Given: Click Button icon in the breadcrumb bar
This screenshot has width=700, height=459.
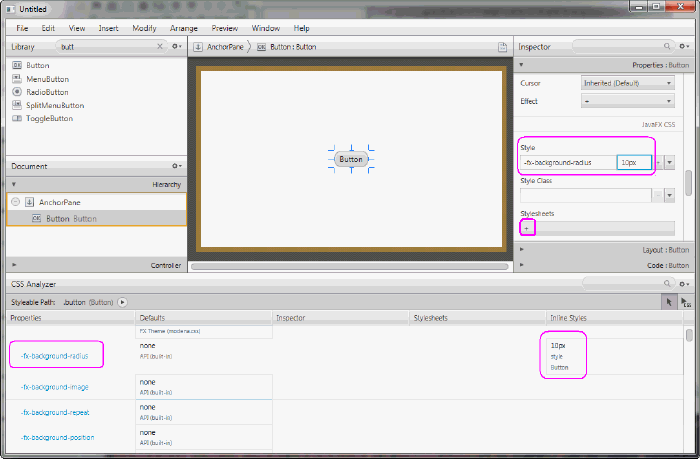Looking at the screenshot, I should click(262, 47).
